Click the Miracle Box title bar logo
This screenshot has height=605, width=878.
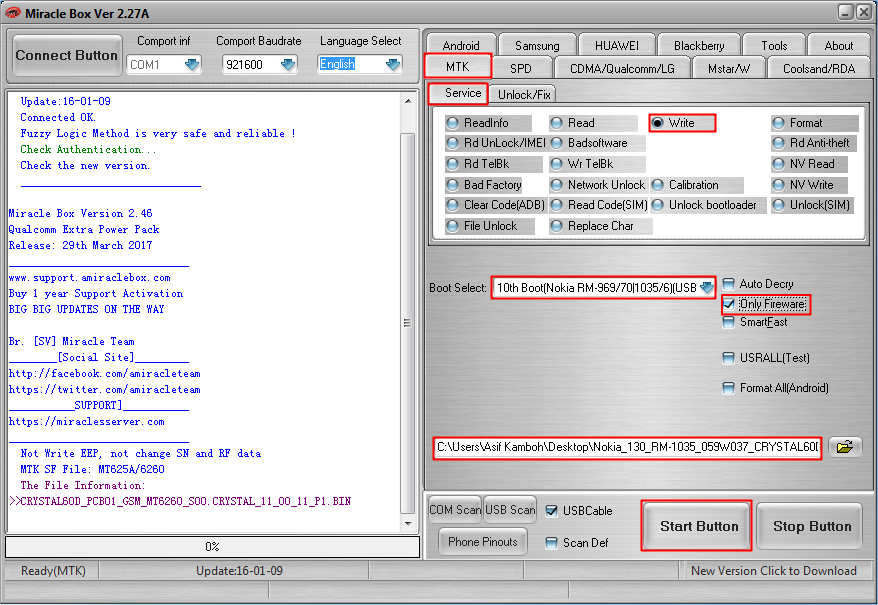pyautogui.click(x=12, y=12)
